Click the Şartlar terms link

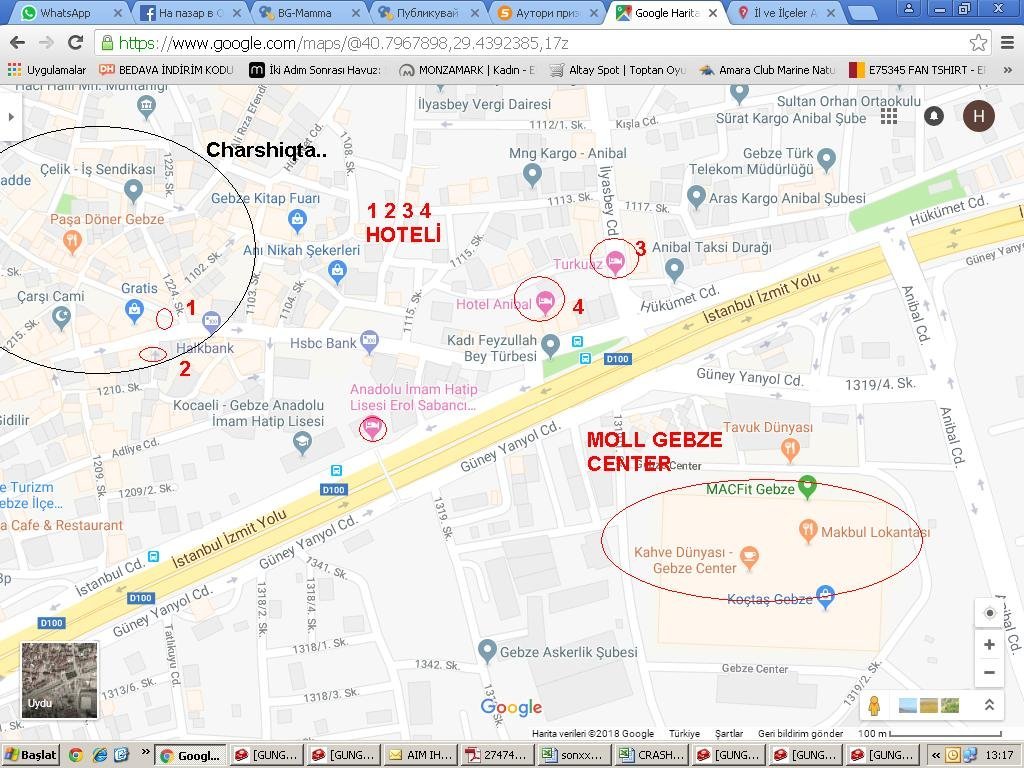click(x=729, y=733)
